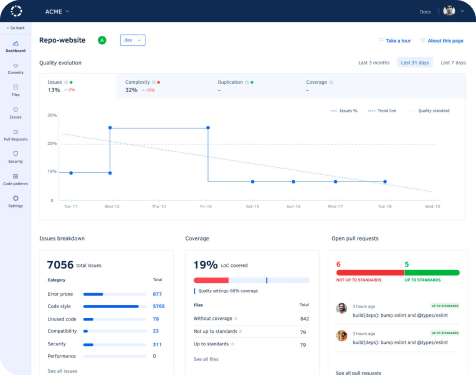This screenshot has height=375, width=476.
Task: Click Quality settings 60% coverage text
Action: point(228,291)
